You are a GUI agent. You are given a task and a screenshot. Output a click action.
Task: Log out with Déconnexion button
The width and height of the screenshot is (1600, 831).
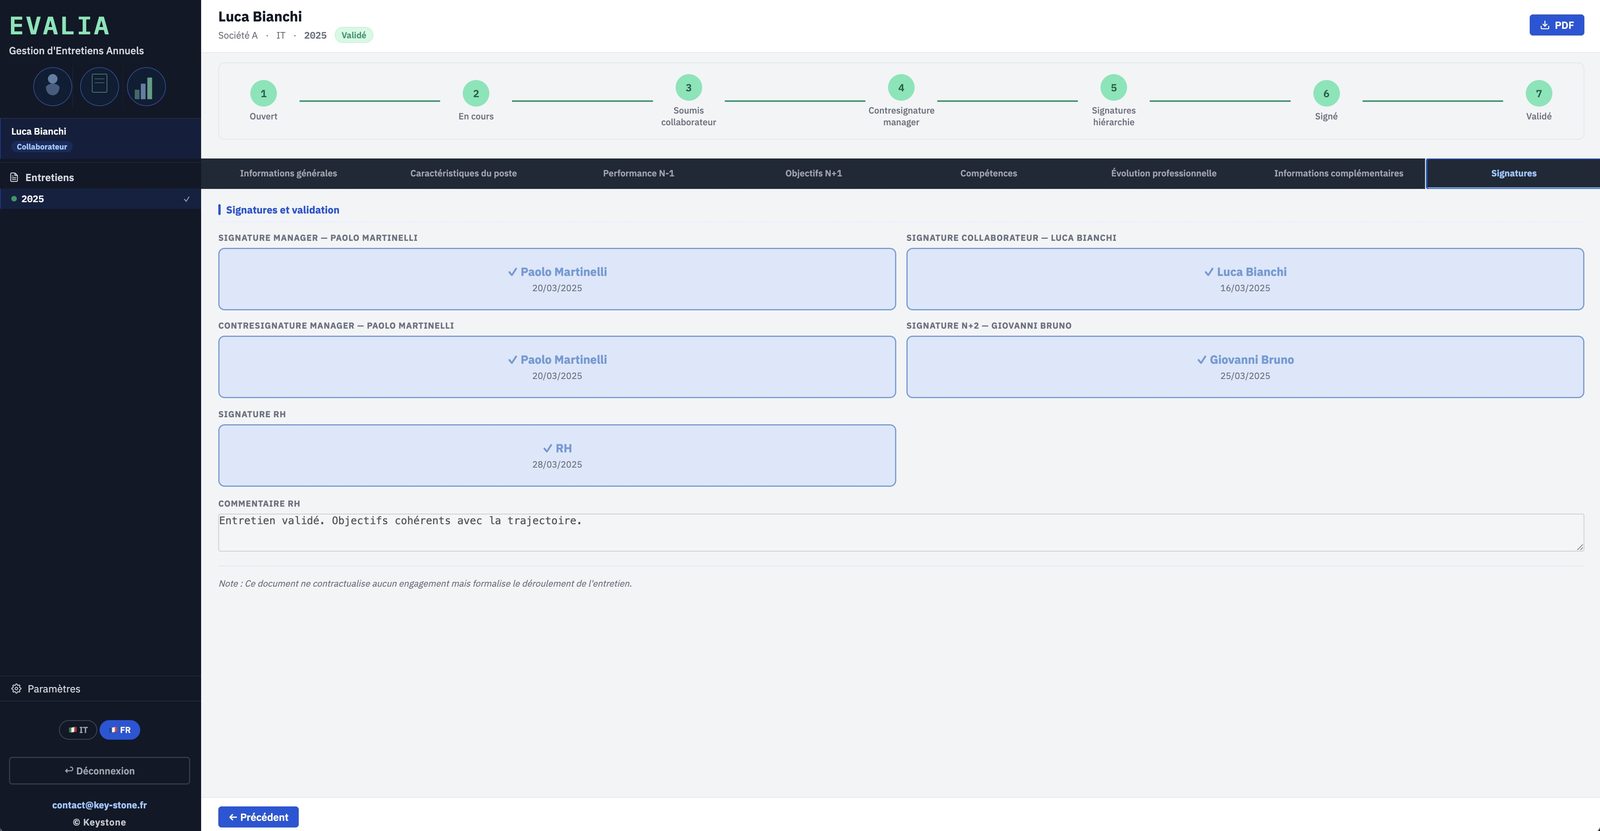coord(99,771)
